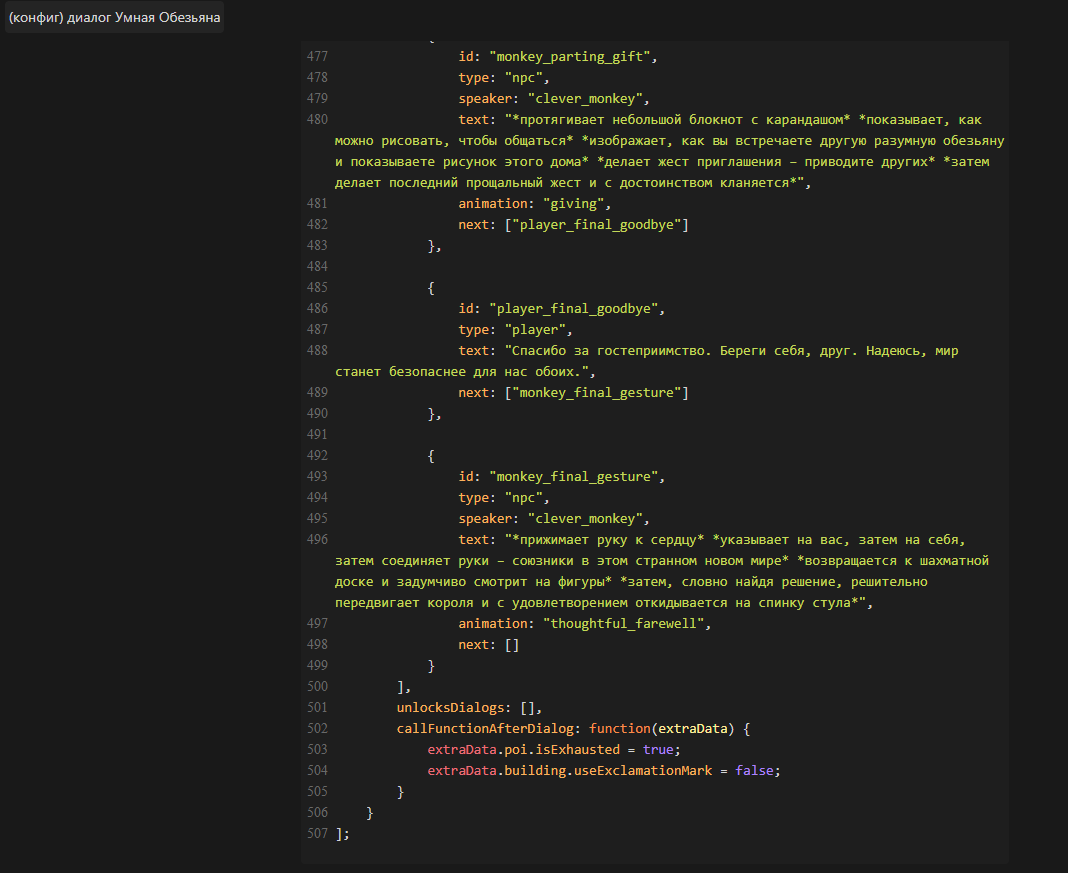Click empty line number 491 in gutter
Viewport: 1068px width, 873px height.
(317, 435)
